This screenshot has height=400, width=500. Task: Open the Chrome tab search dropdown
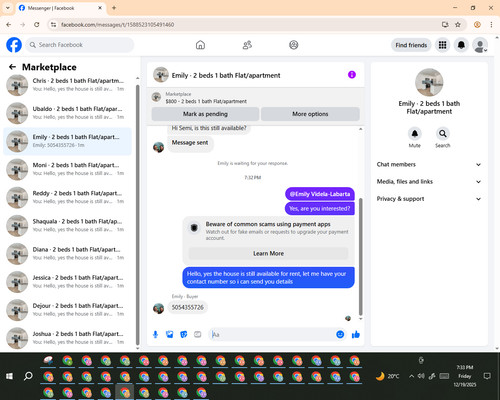[8, 8]
